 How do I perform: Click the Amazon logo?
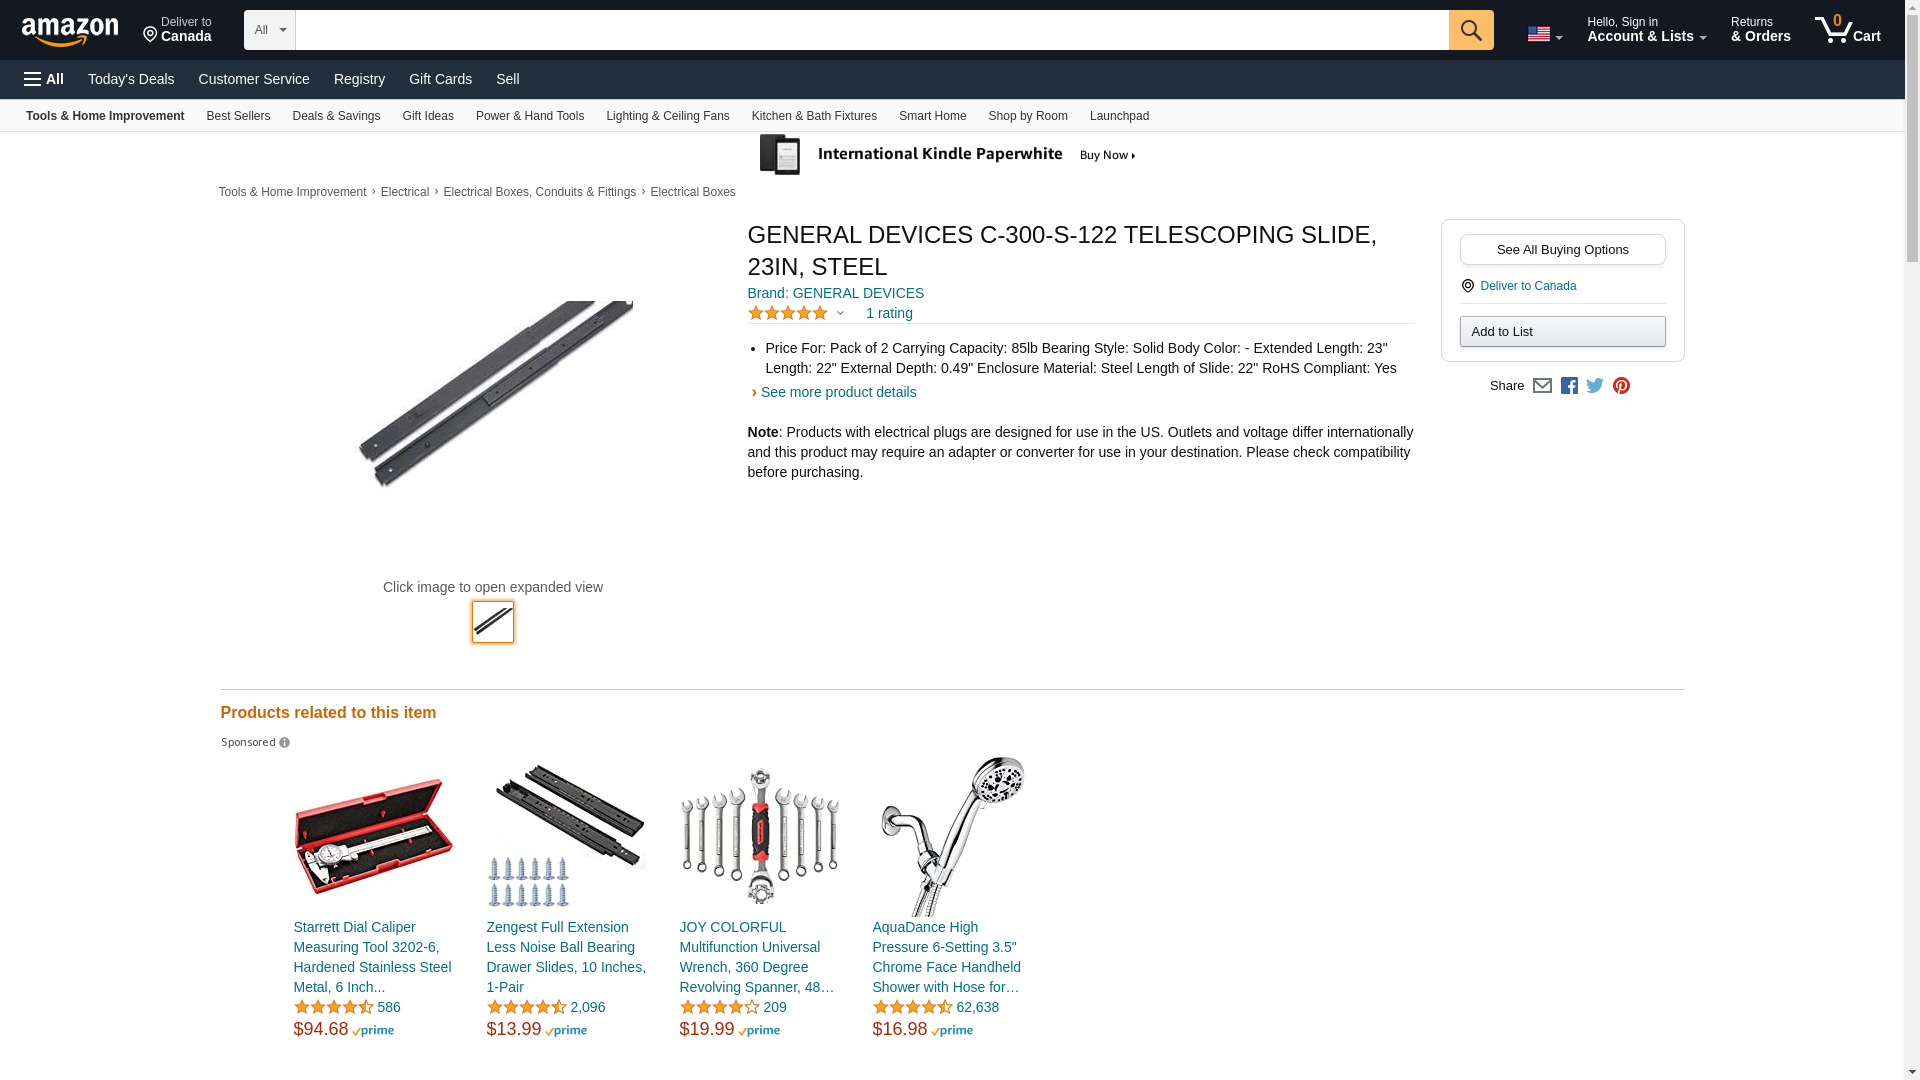click(70, 31)
